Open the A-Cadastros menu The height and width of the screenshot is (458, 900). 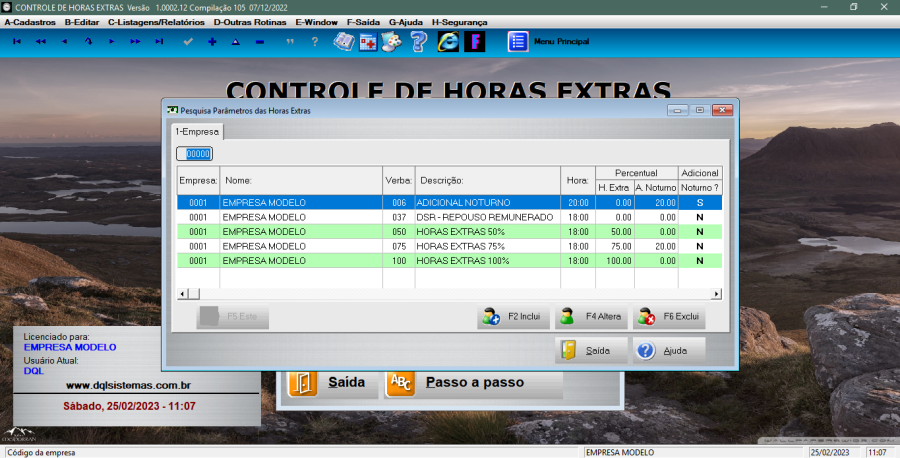coord(30,21)
